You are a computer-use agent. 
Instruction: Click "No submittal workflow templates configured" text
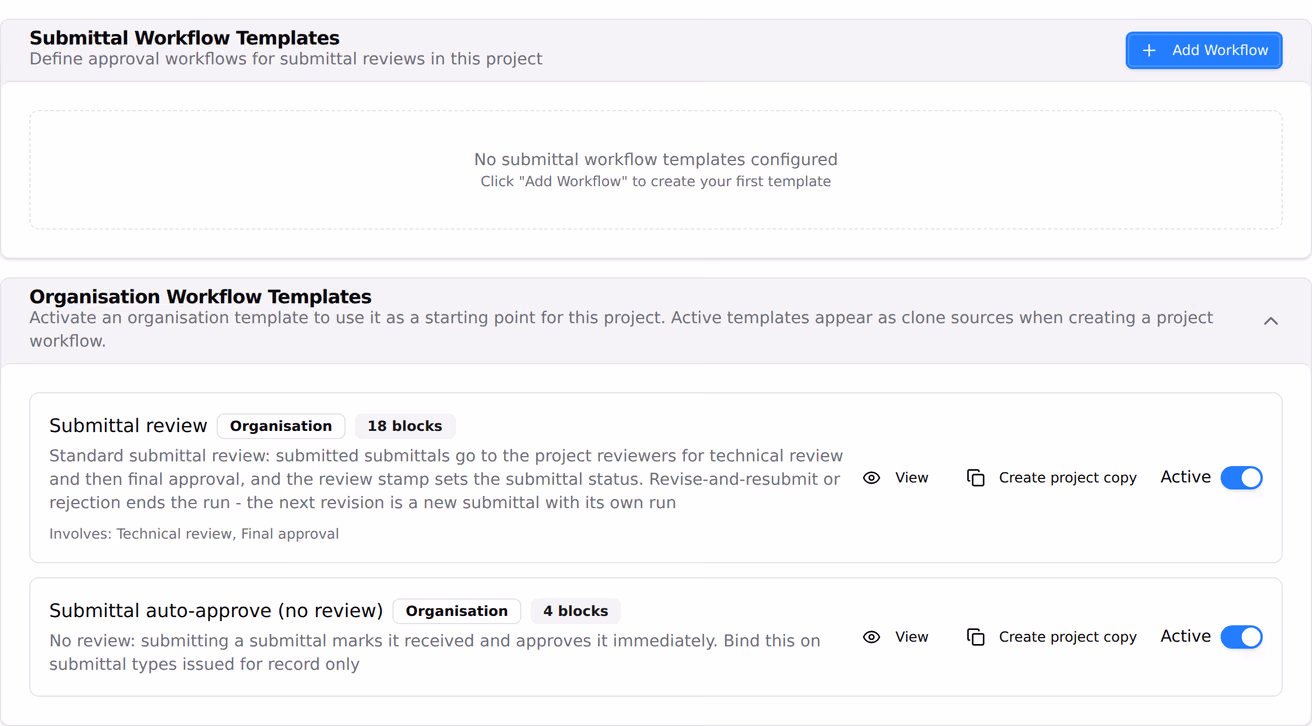[x=656, y=159]
